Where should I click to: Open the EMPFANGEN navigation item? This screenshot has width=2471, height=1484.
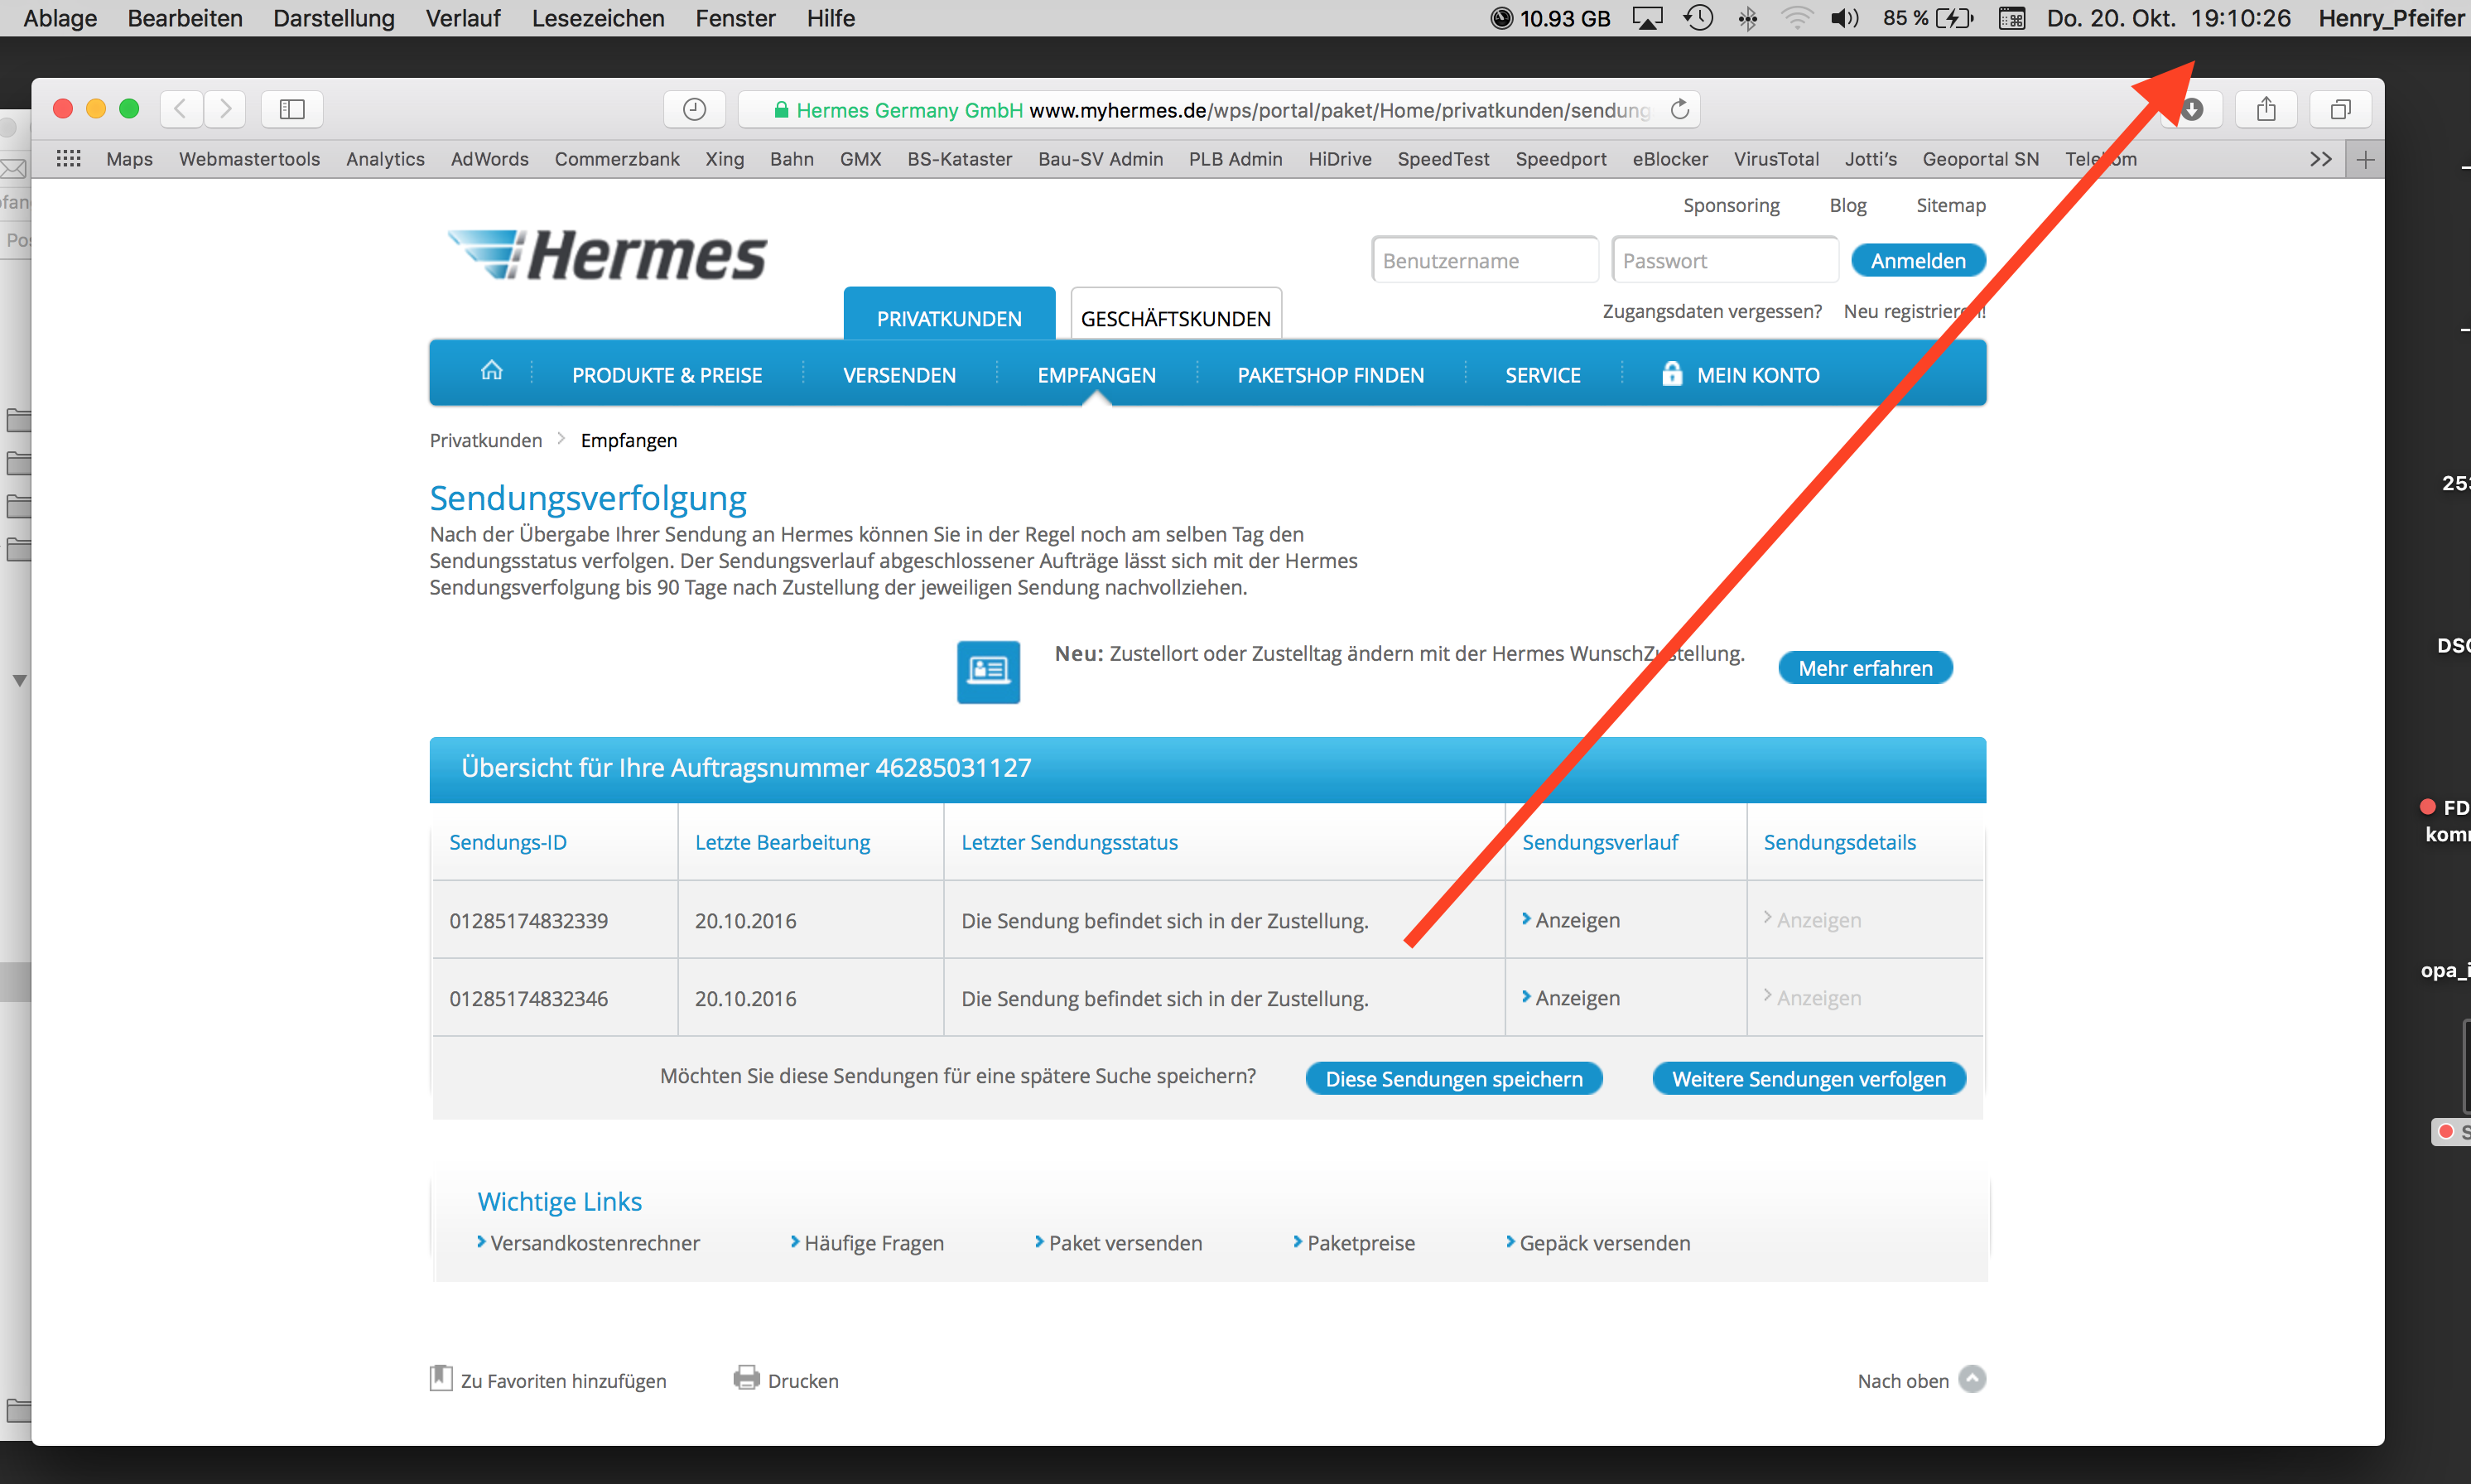(x=1096, y=375)
